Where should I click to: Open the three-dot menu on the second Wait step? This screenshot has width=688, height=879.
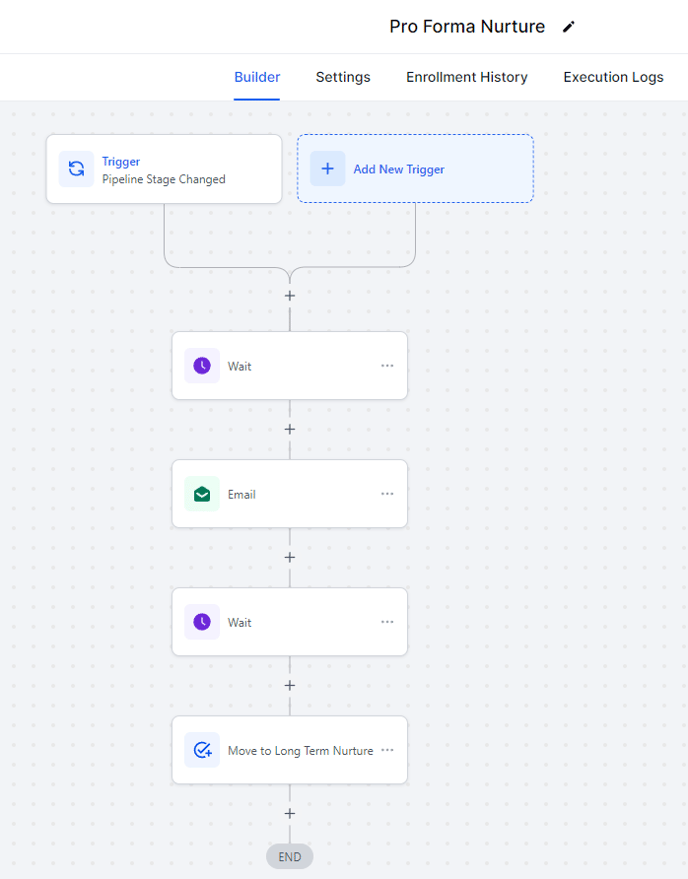click(387, 622)
